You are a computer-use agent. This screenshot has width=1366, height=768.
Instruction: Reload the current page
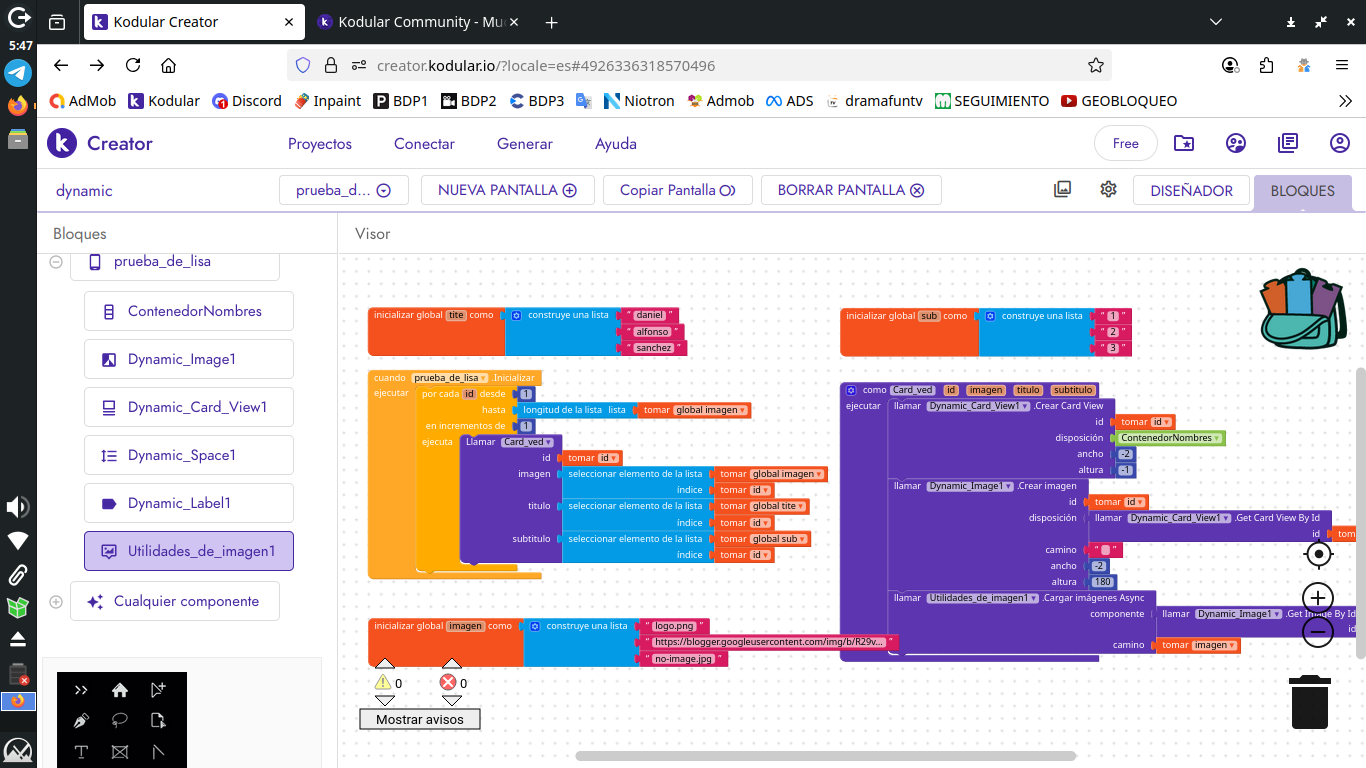coord(133,66)
